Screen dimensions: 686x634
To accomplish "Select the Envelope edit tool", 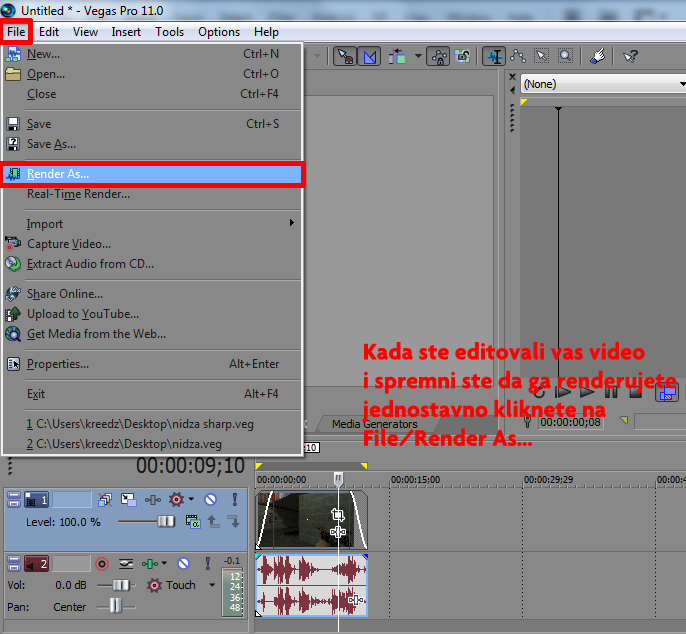I will point(518,56).
